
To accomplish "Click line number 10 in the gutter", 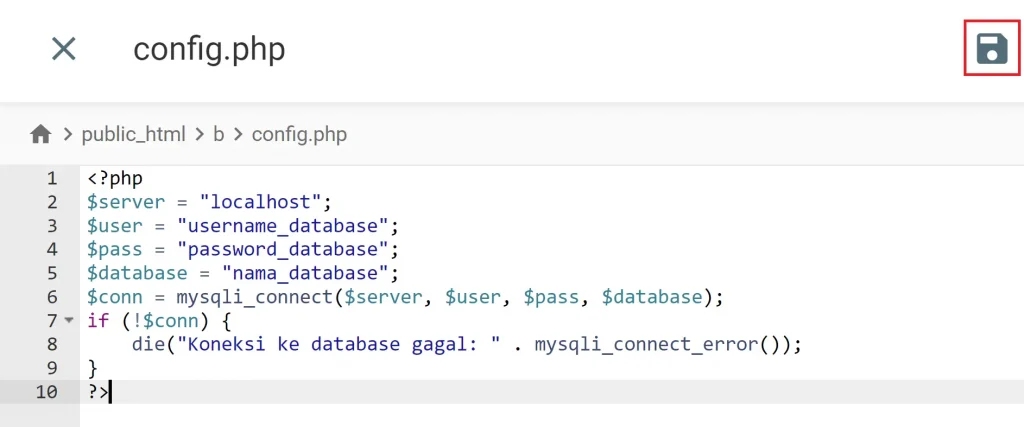I will click(x=46, y=391).
